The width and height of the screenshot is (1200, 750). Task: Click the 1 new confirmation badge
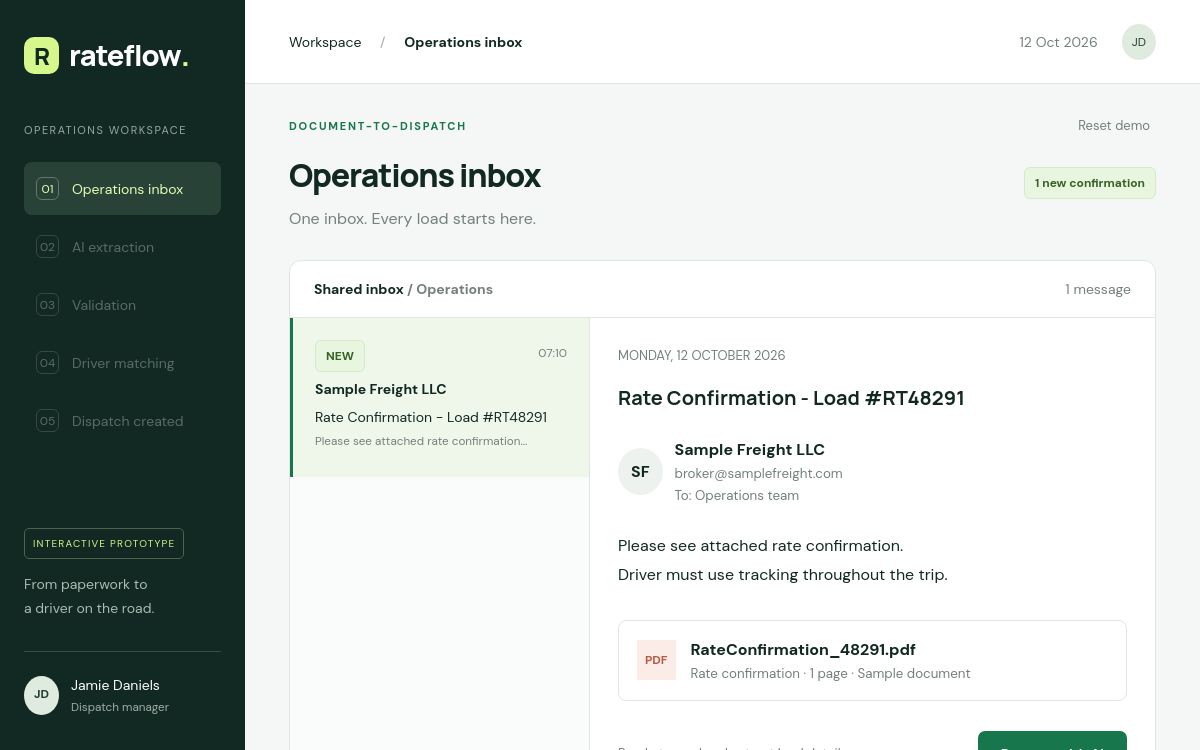pos(1090,183)
